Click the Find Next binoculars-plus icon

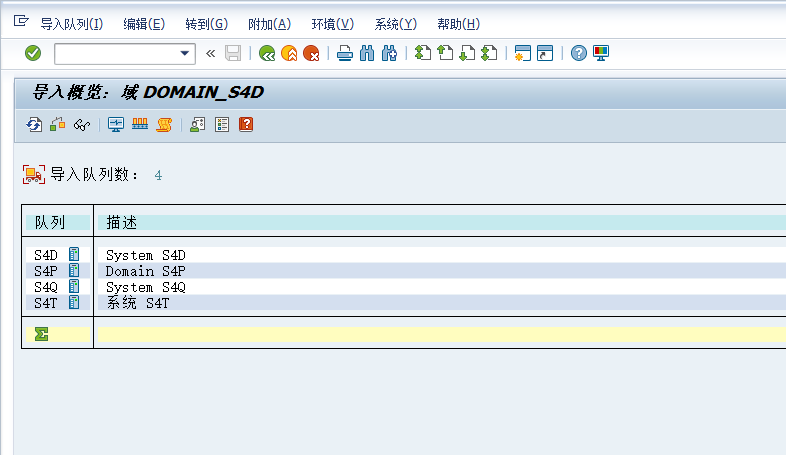389,53
